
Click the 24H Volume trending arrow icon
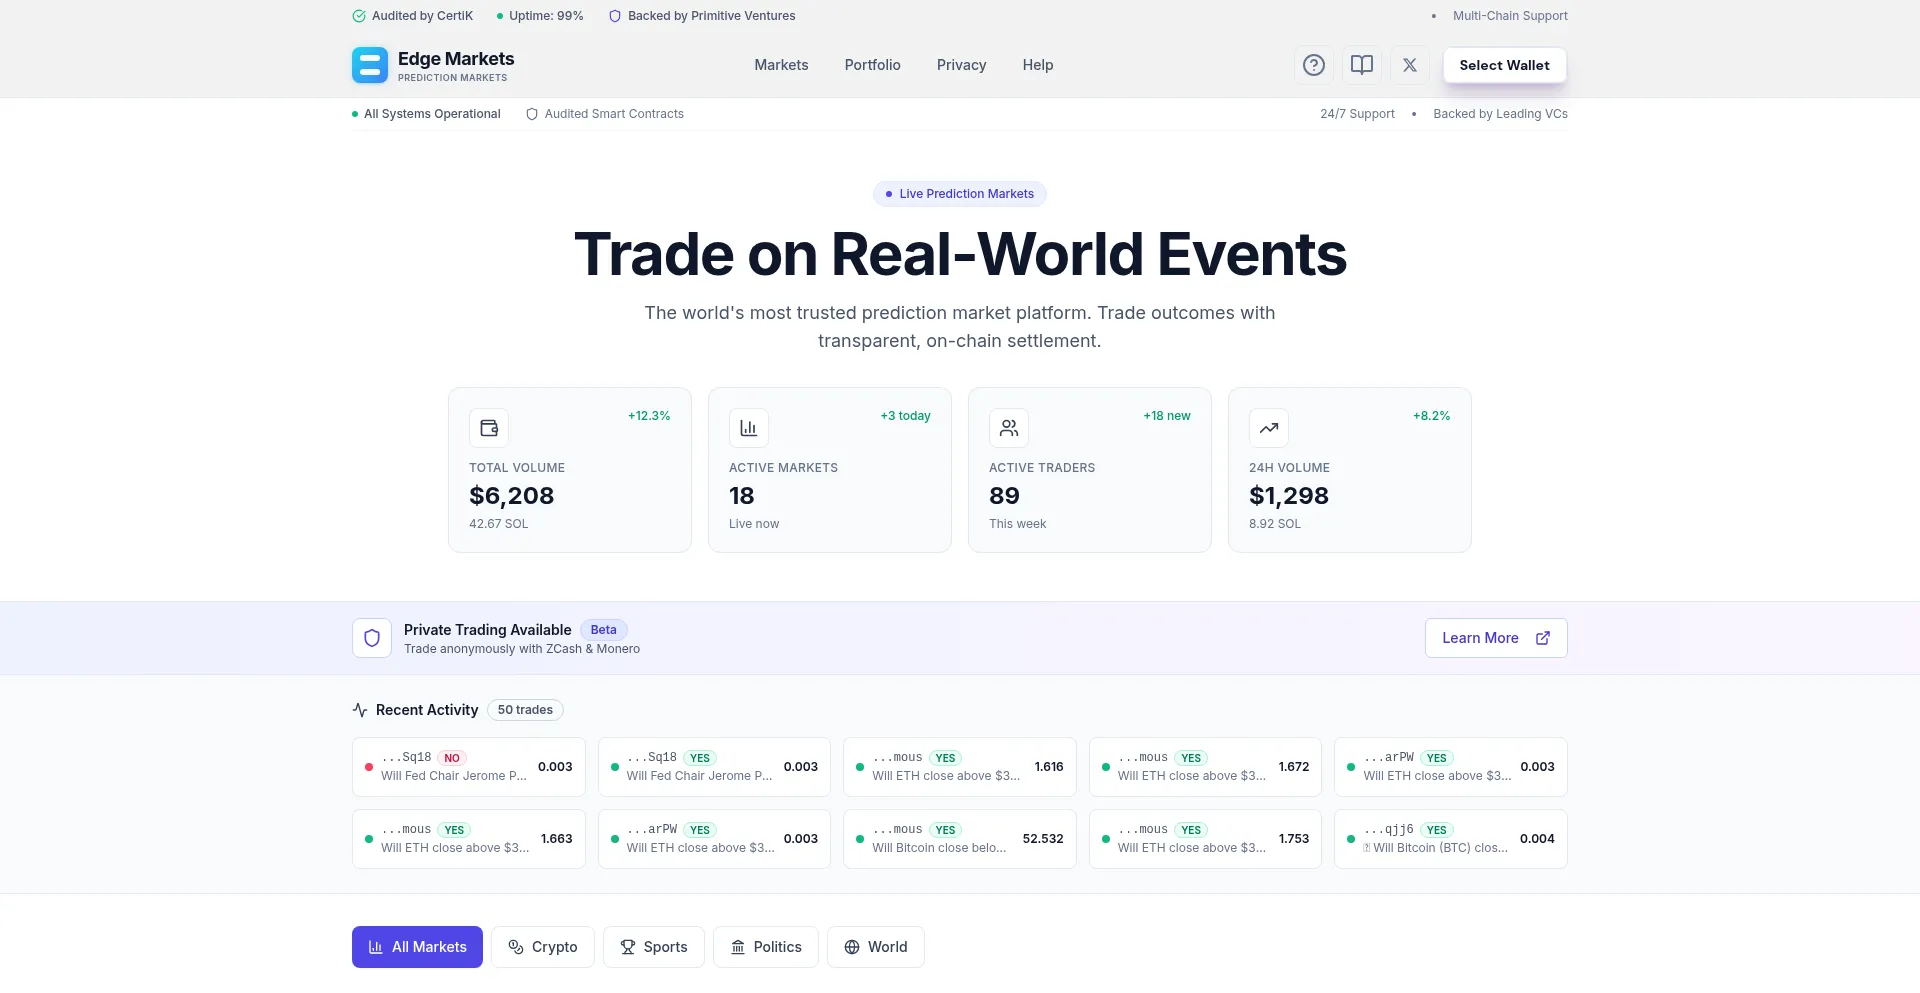1268,428
